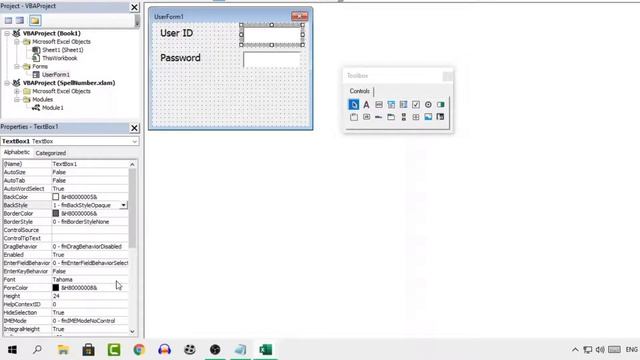Open the TextBox1 object selector dropdown

(x=134, y=141)
